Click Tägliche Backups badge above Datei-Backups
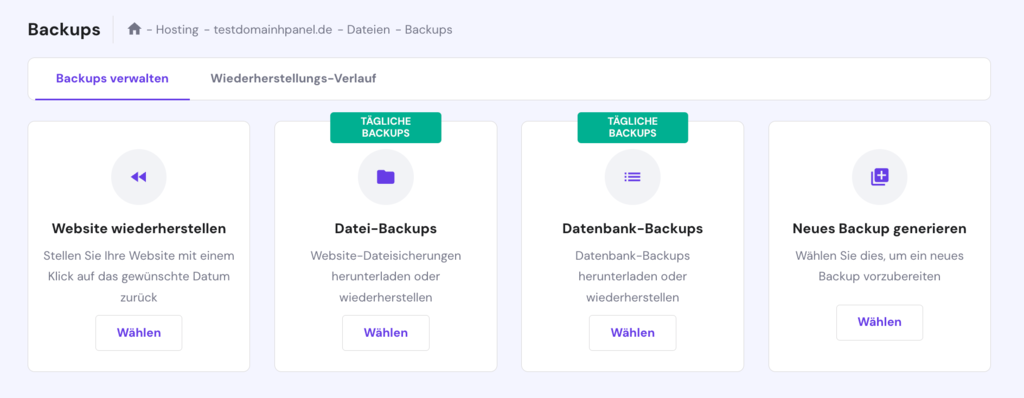The height and width of the screenshot is (398, 1024). point(386,127)
